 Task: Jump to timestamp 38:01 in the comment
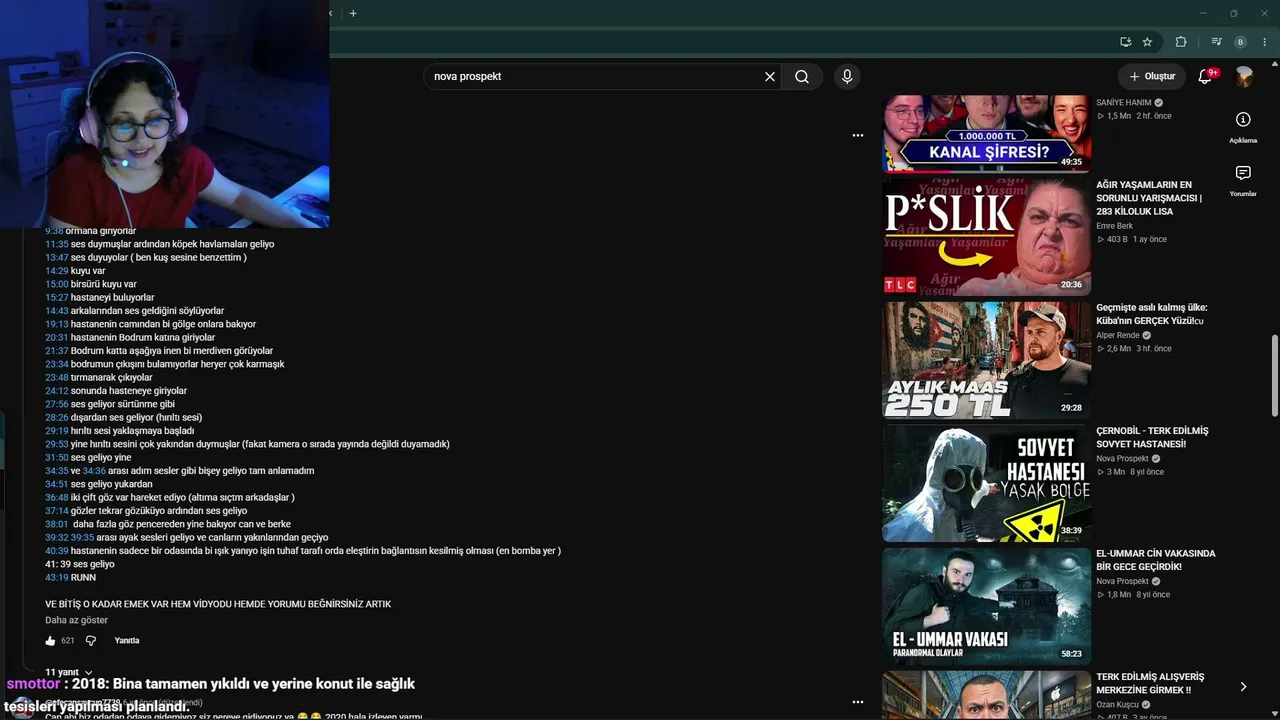56,524
